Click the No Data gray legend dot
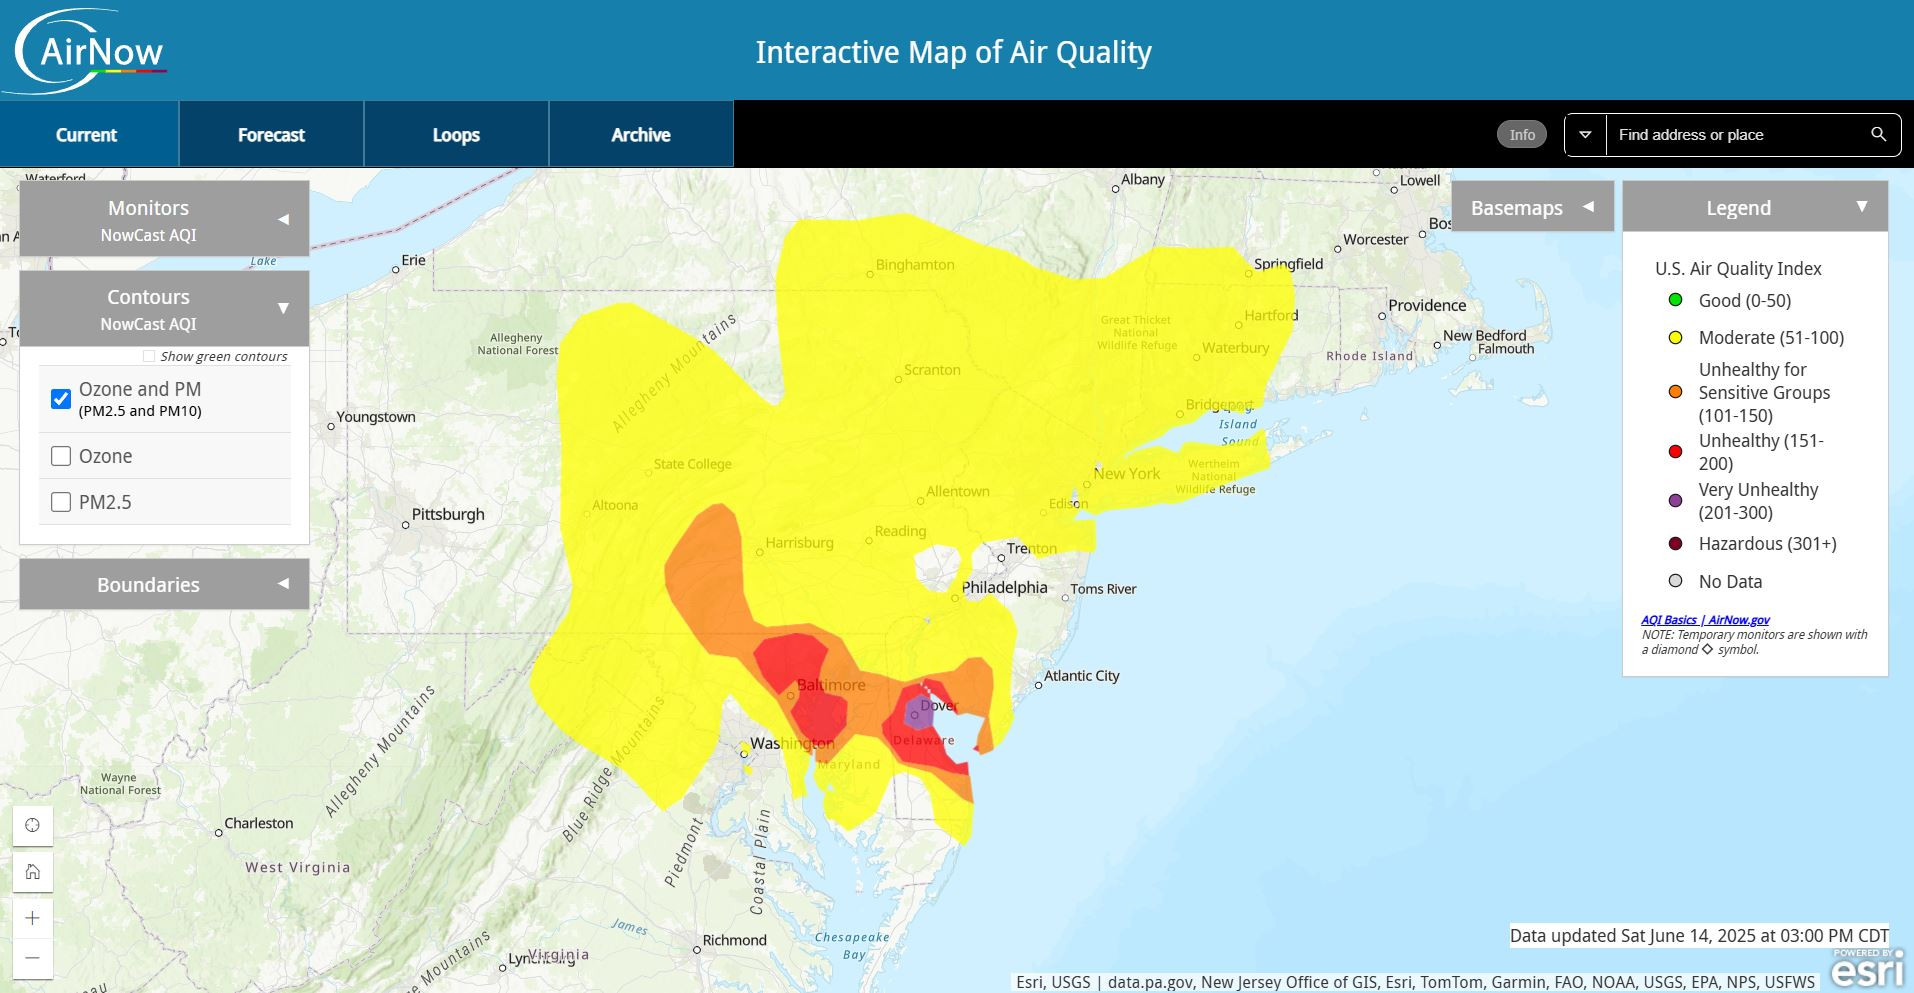The image size is (1914, 993). (1676, 581)
